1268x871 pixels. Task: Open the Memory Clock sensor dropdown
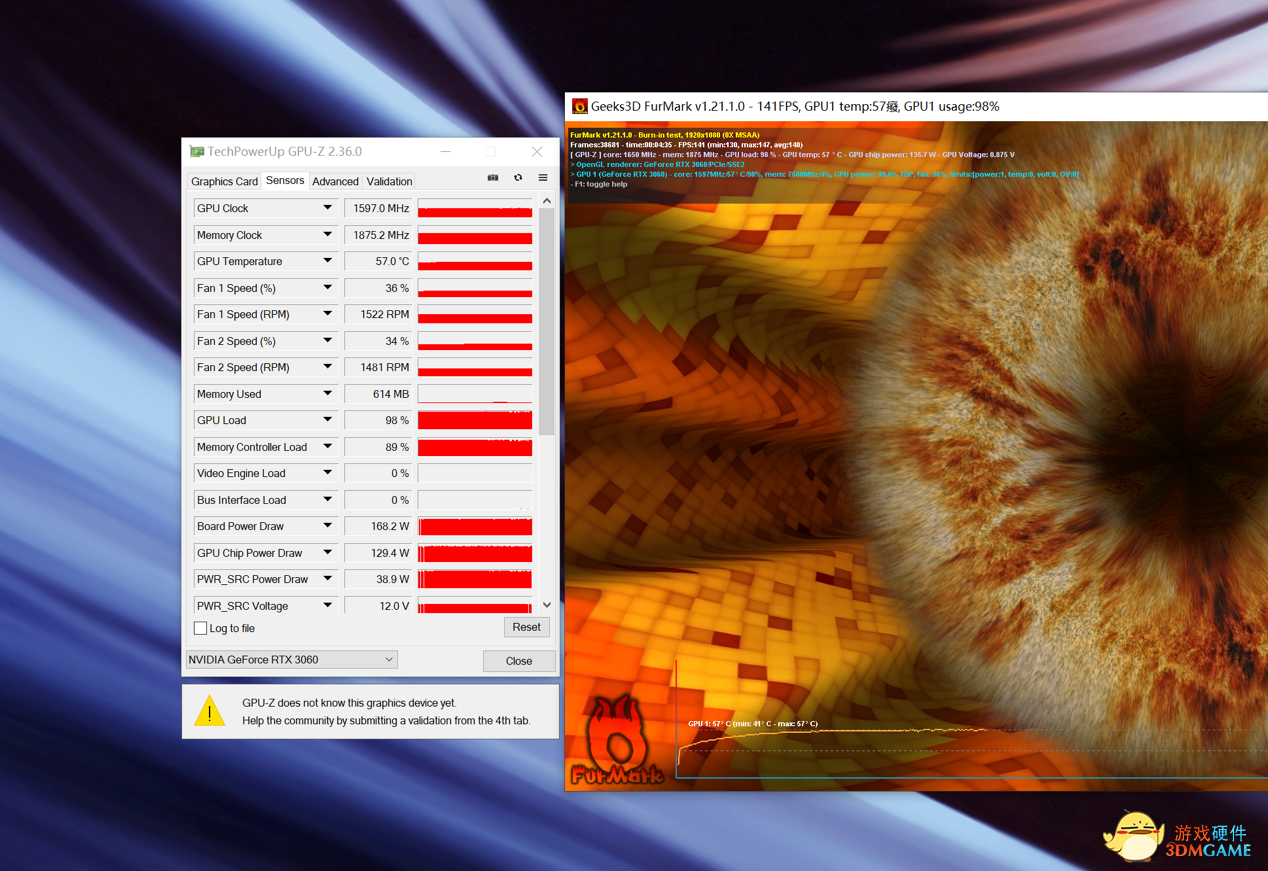coord(327,235)
